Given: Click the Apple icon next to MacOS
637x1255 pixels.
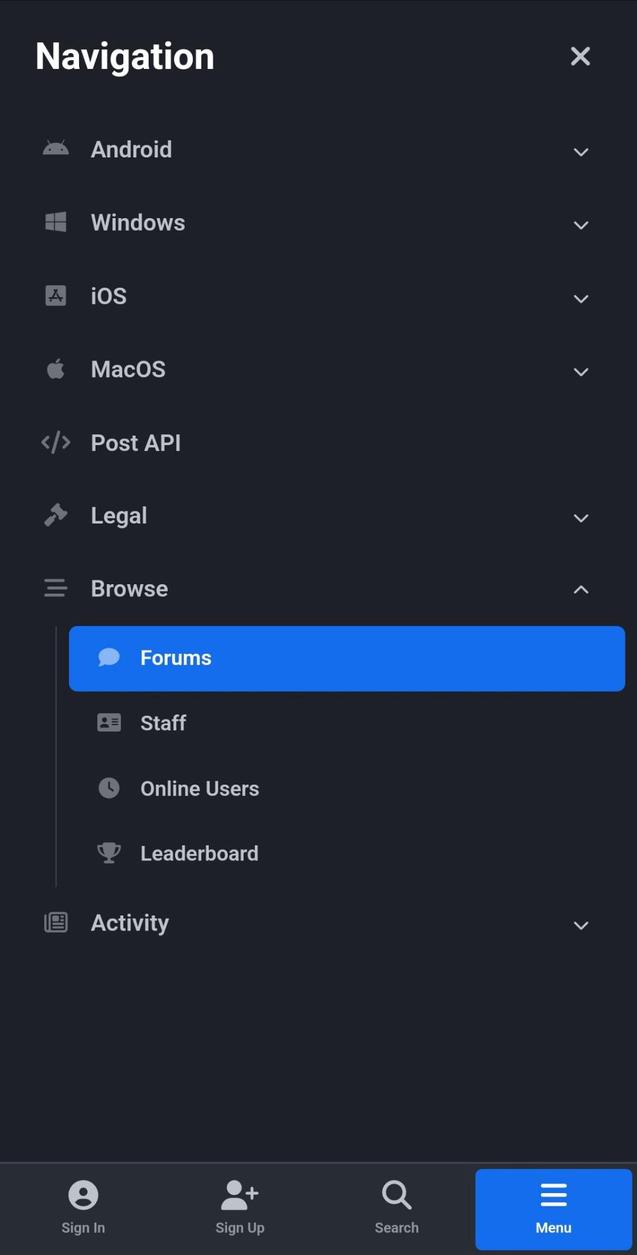Looking at the screenshot, I should pyautogui.click(x=55, y=369).
